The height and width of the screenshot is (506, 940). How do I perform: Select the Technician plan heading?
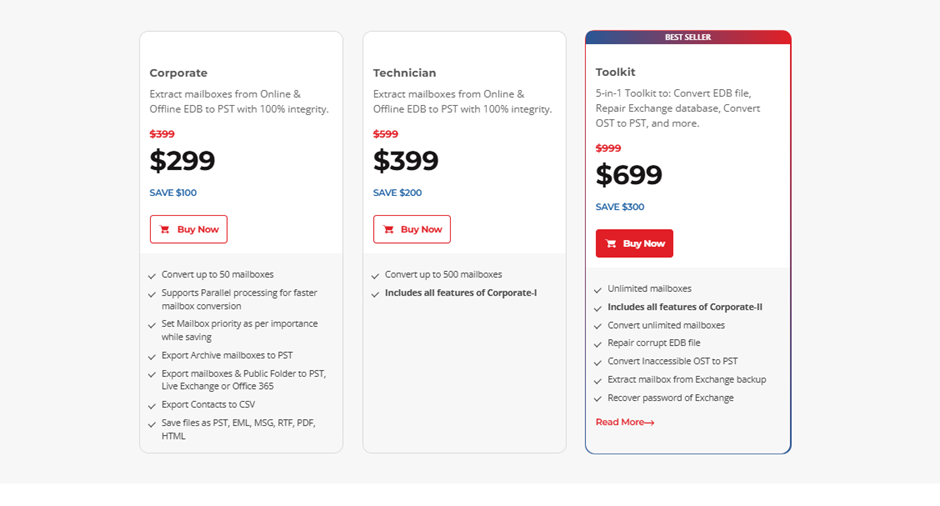405,73
